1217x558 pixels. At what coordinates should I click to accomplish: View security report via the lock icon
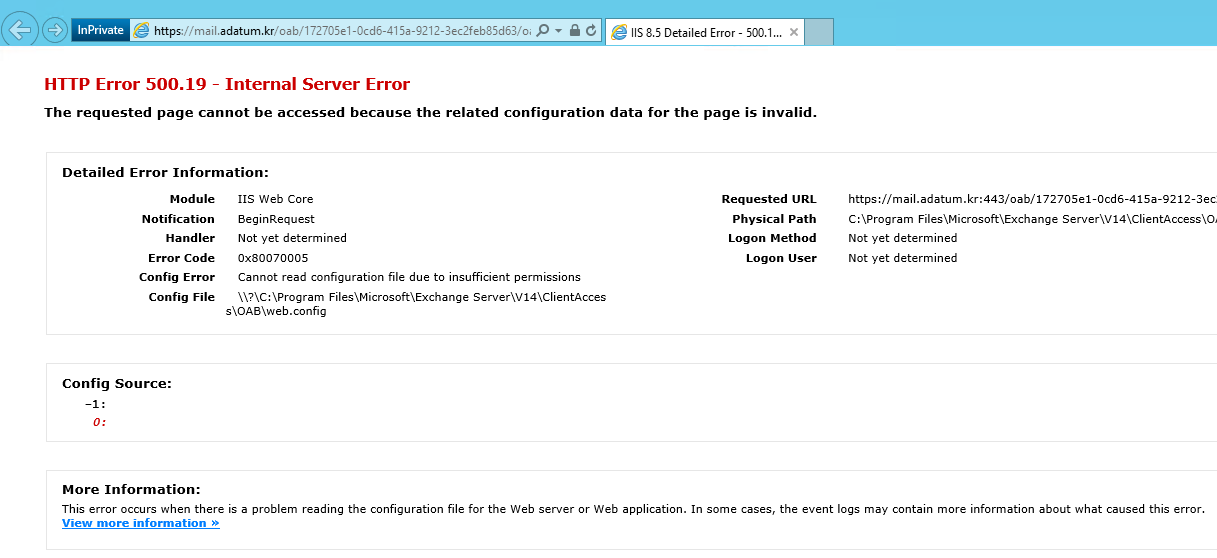tap(574, 30)
